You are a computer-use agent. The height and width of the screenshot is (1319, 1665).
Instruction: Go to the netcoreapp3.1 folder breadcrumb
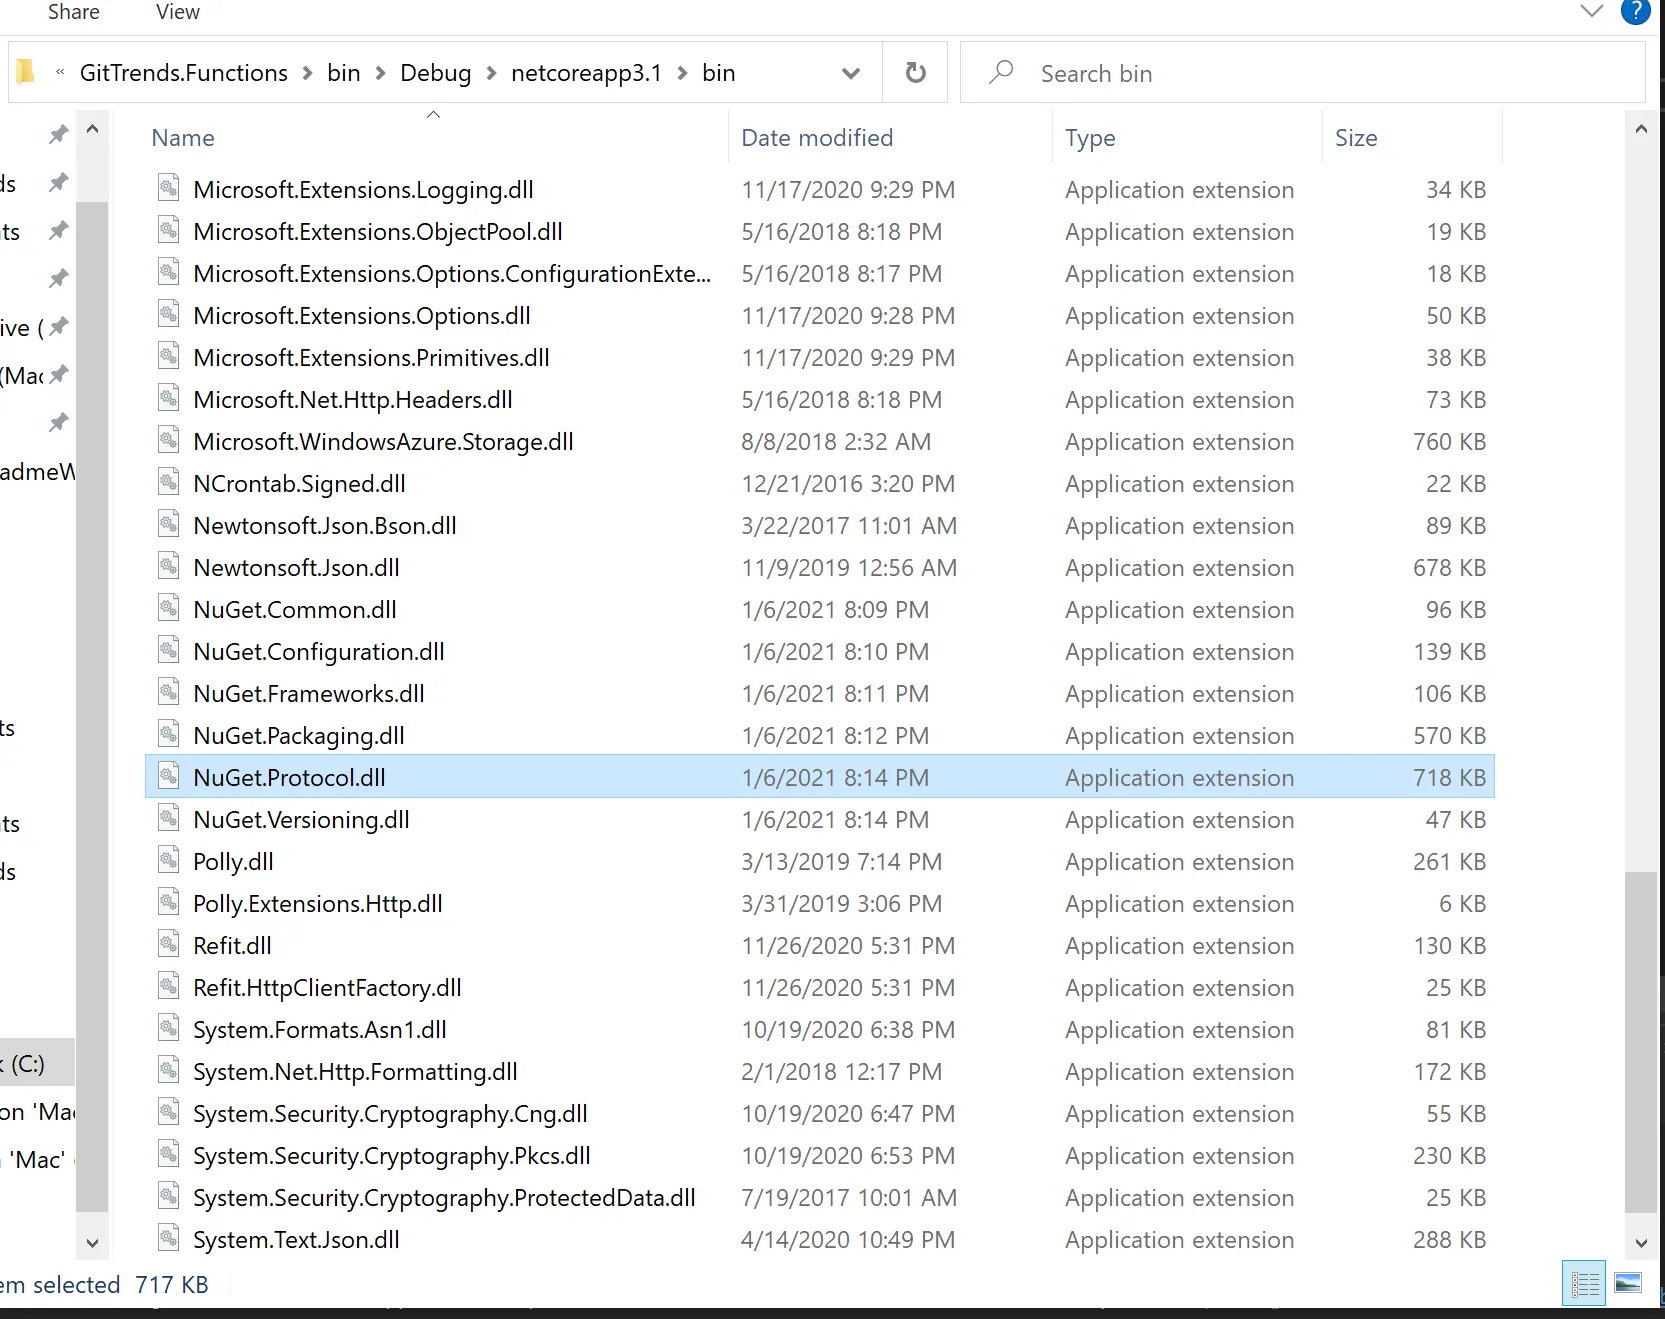click(586, 73)
